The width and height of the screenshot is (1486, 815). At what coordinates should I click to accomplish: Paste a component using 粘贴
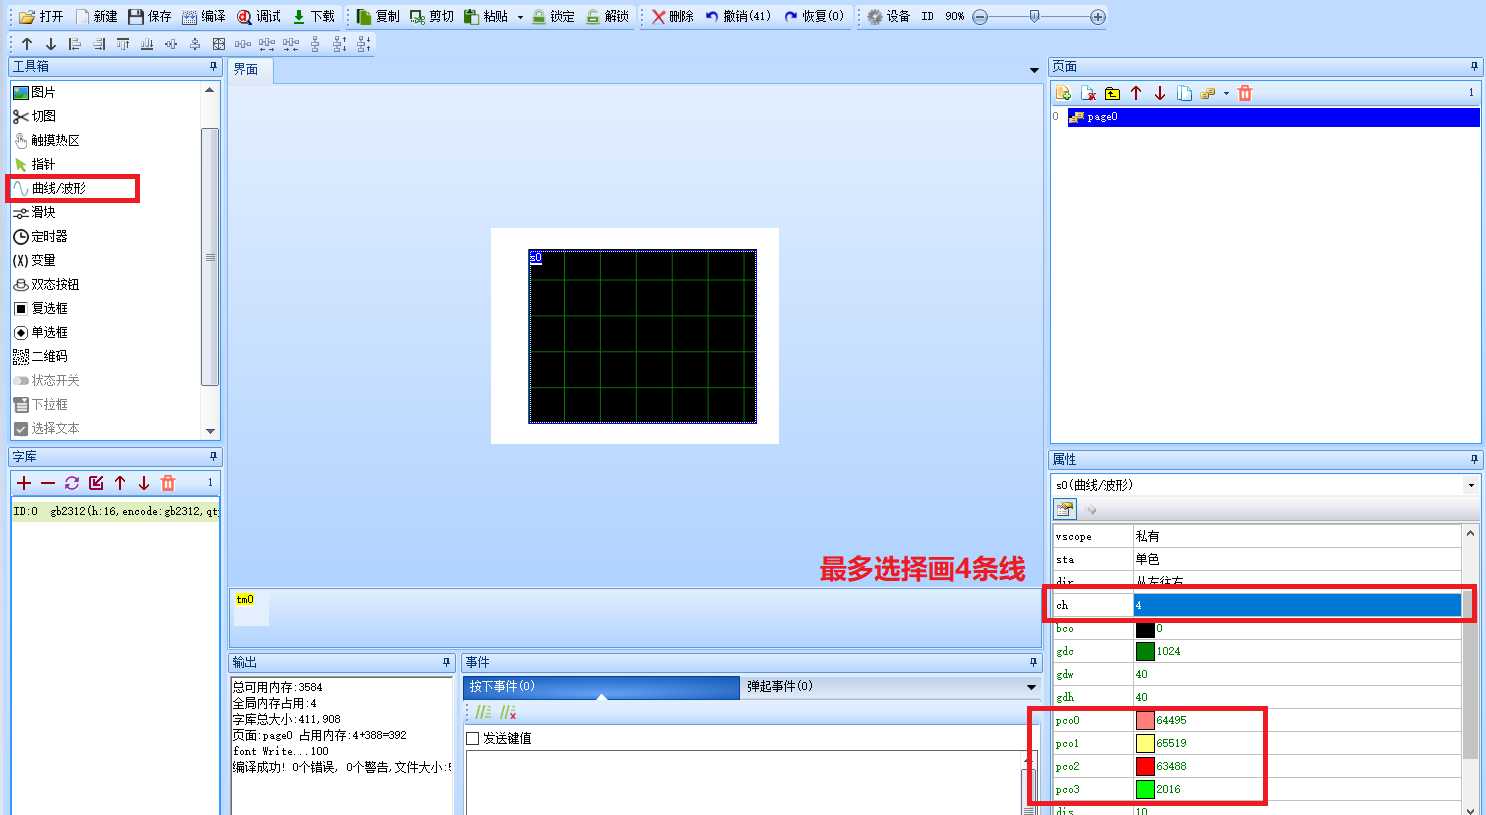tap(486, 17)
